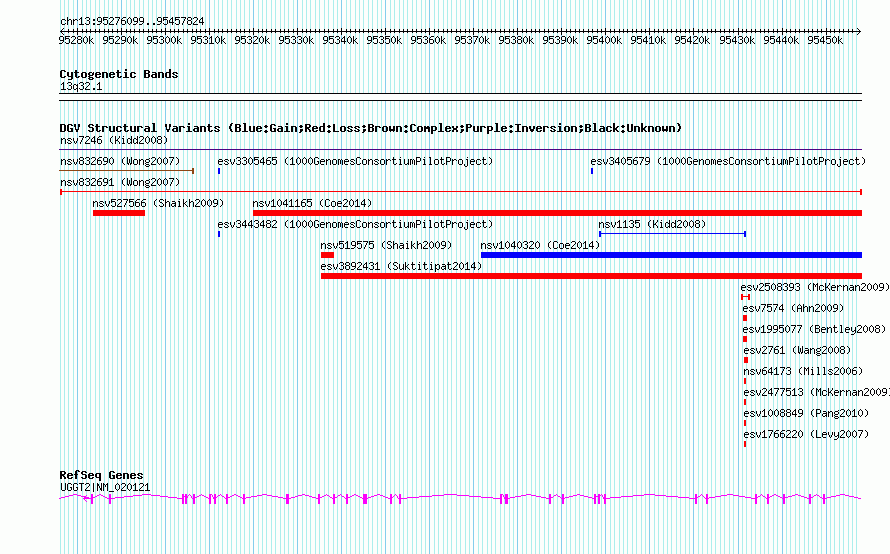Click the 95350k ruler position
890x554 pixels.
coord(384,40)
